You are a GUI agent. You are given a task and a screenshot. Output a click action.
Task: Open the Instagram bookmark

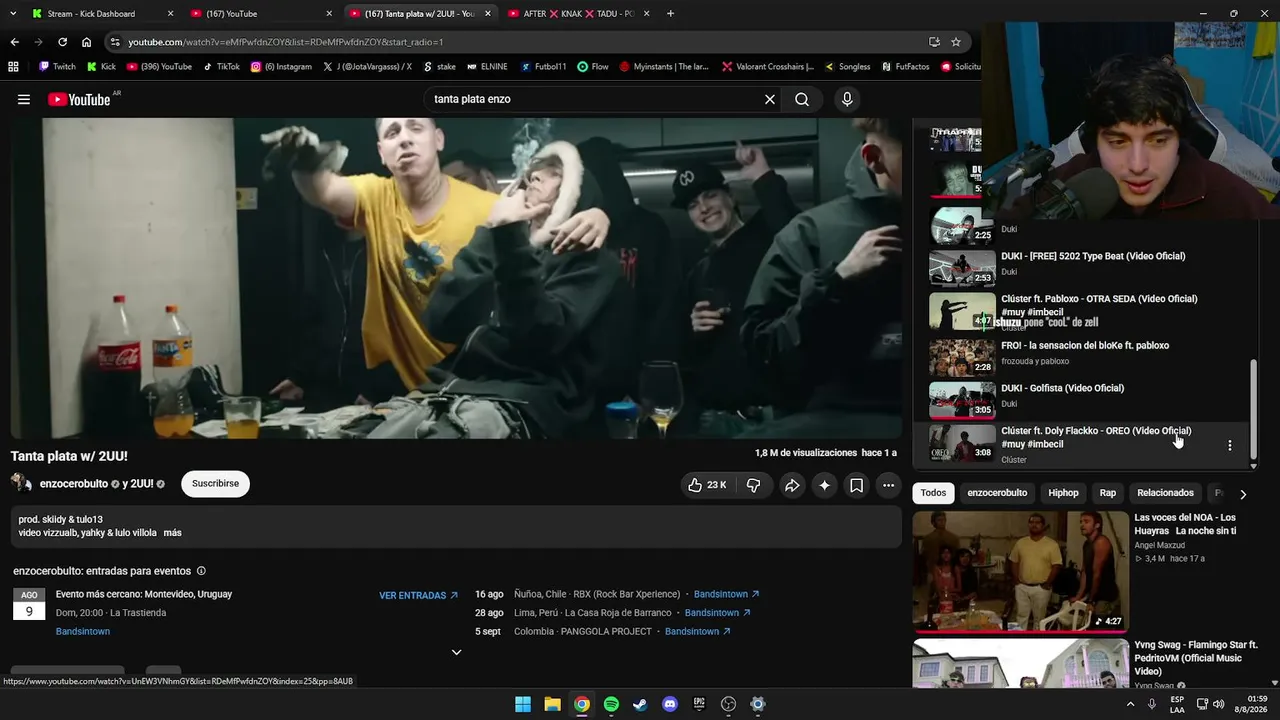(x=281, y=67)
